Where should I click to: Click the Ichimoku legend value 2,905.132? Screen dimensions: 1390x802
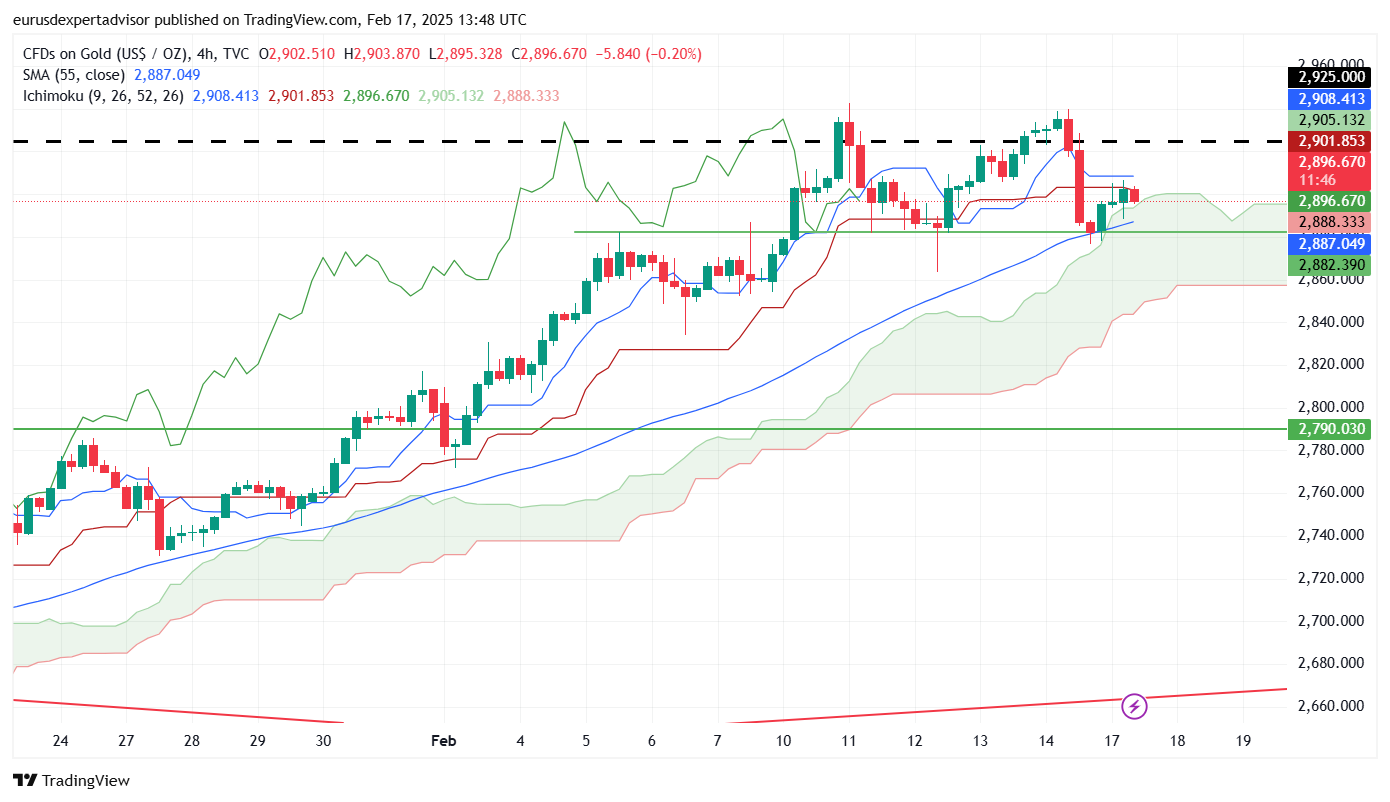(x=451, y=96)
